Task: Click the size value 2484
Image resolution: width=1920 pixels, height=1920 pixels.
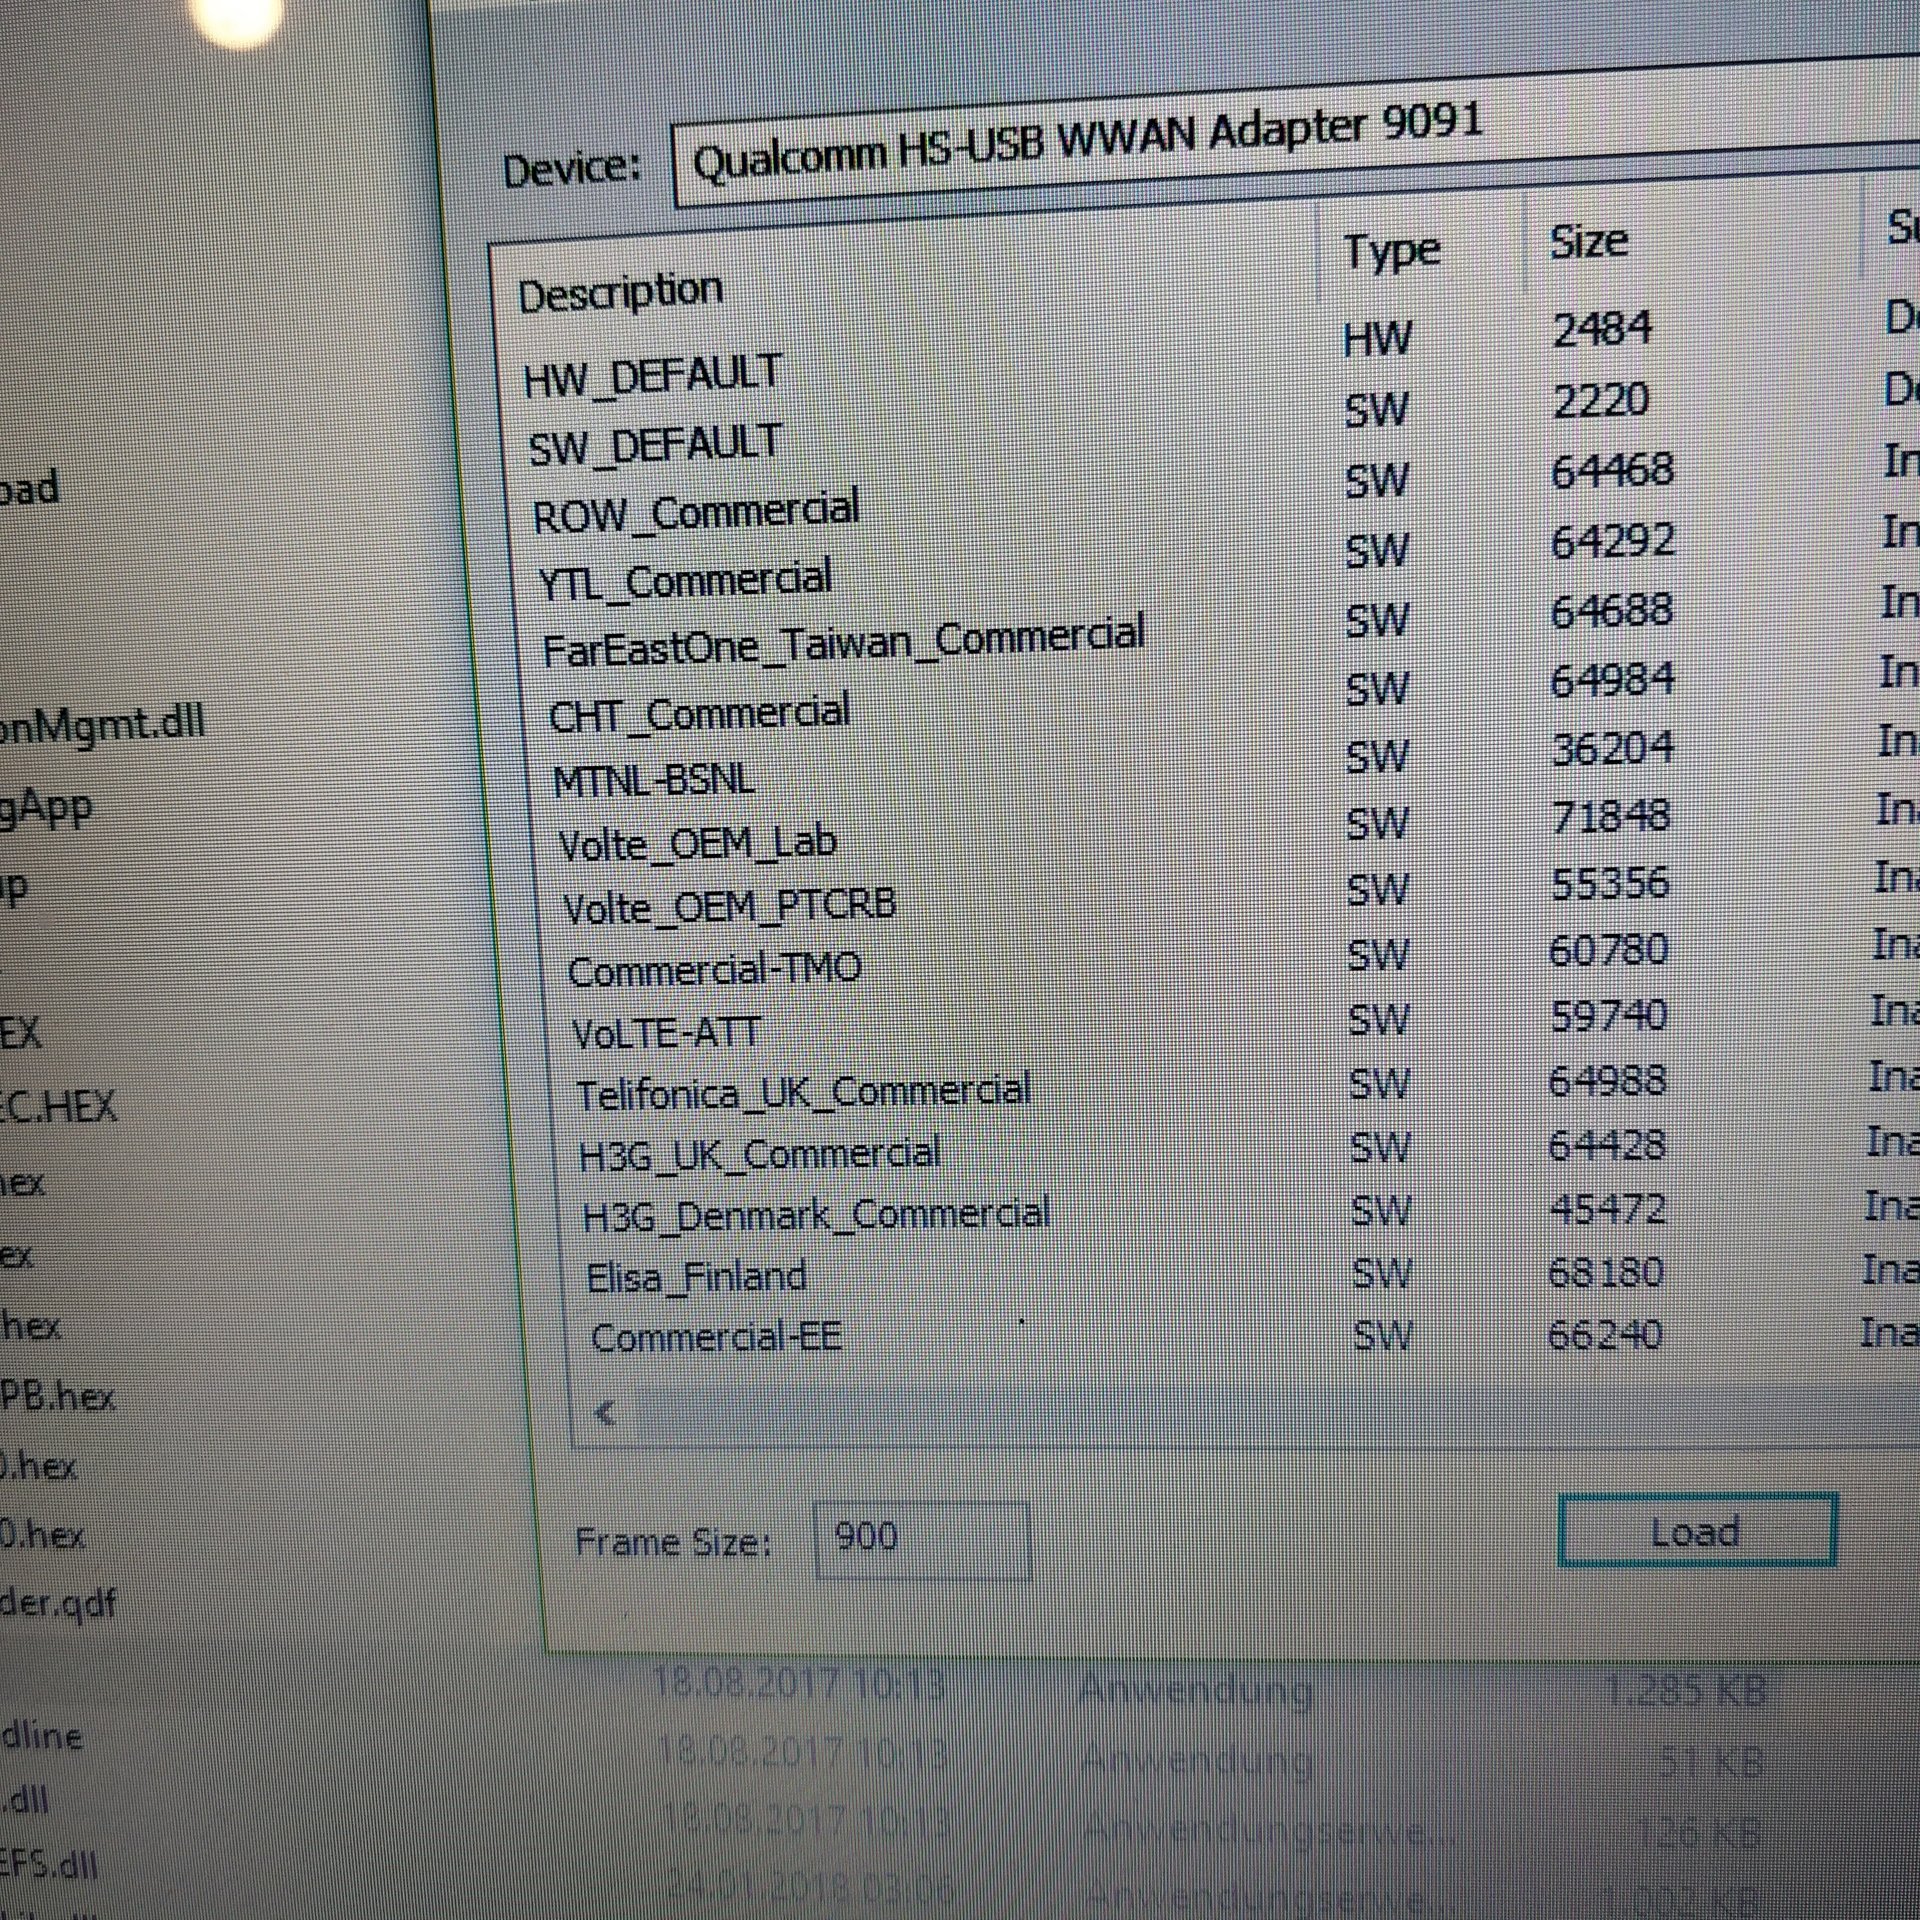Action: pos(1602,329)
